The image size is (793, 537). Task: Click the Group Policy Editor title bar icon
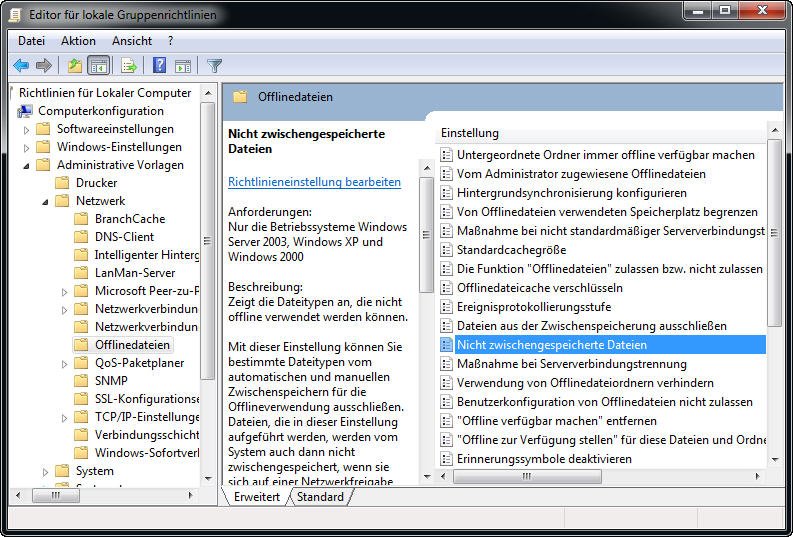[x=15, y=15]
